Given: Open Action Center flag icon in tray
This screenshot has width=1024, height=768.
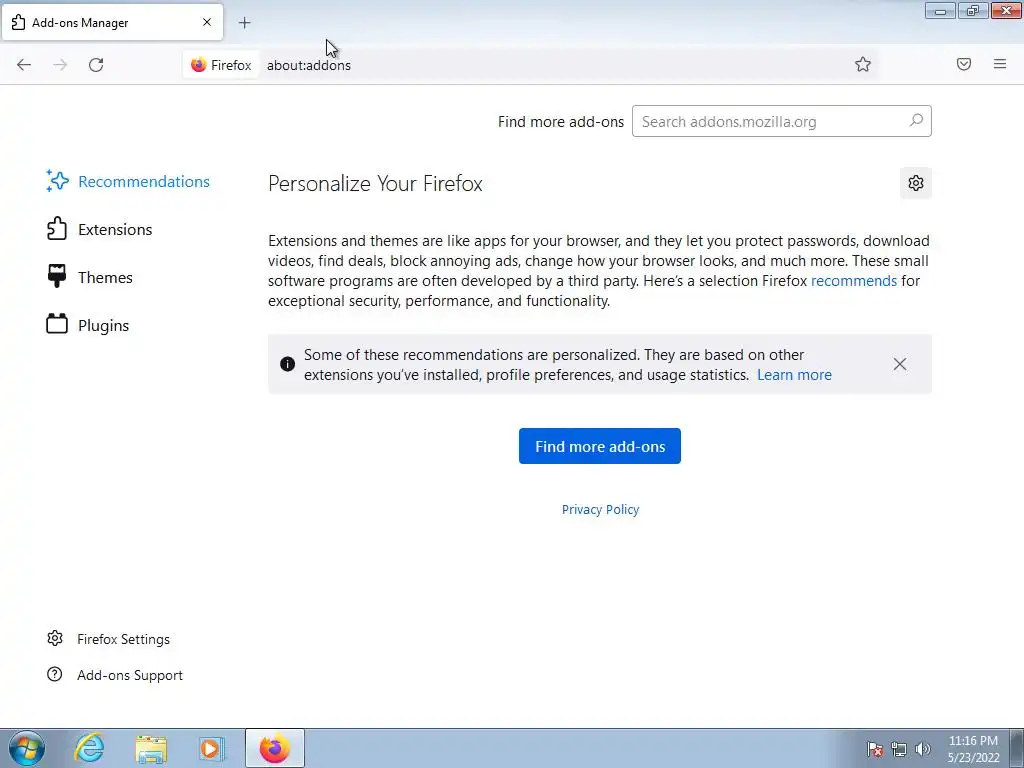Looking at the screenshot, I should (x=875, y=749).
